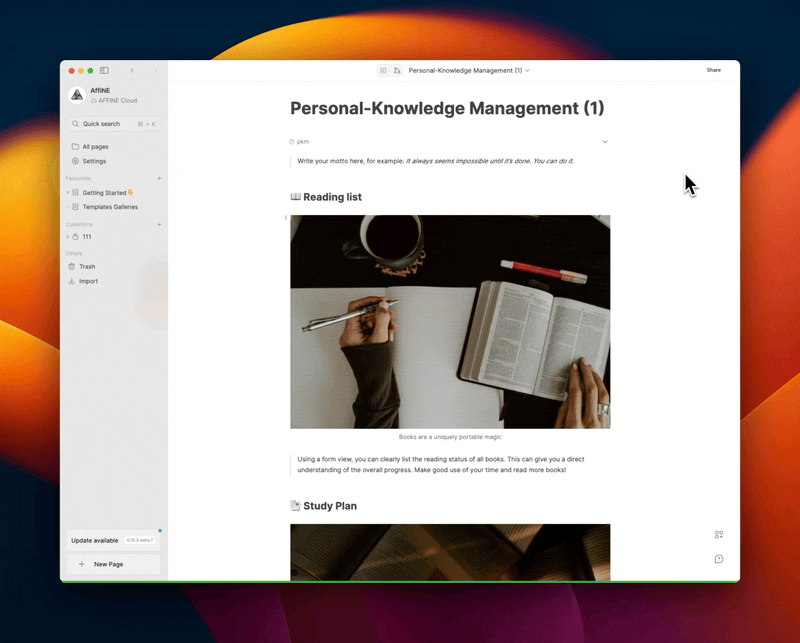Click the AFFiNE Cloud workspace label

pyautogui.click(x=114, y=101)
